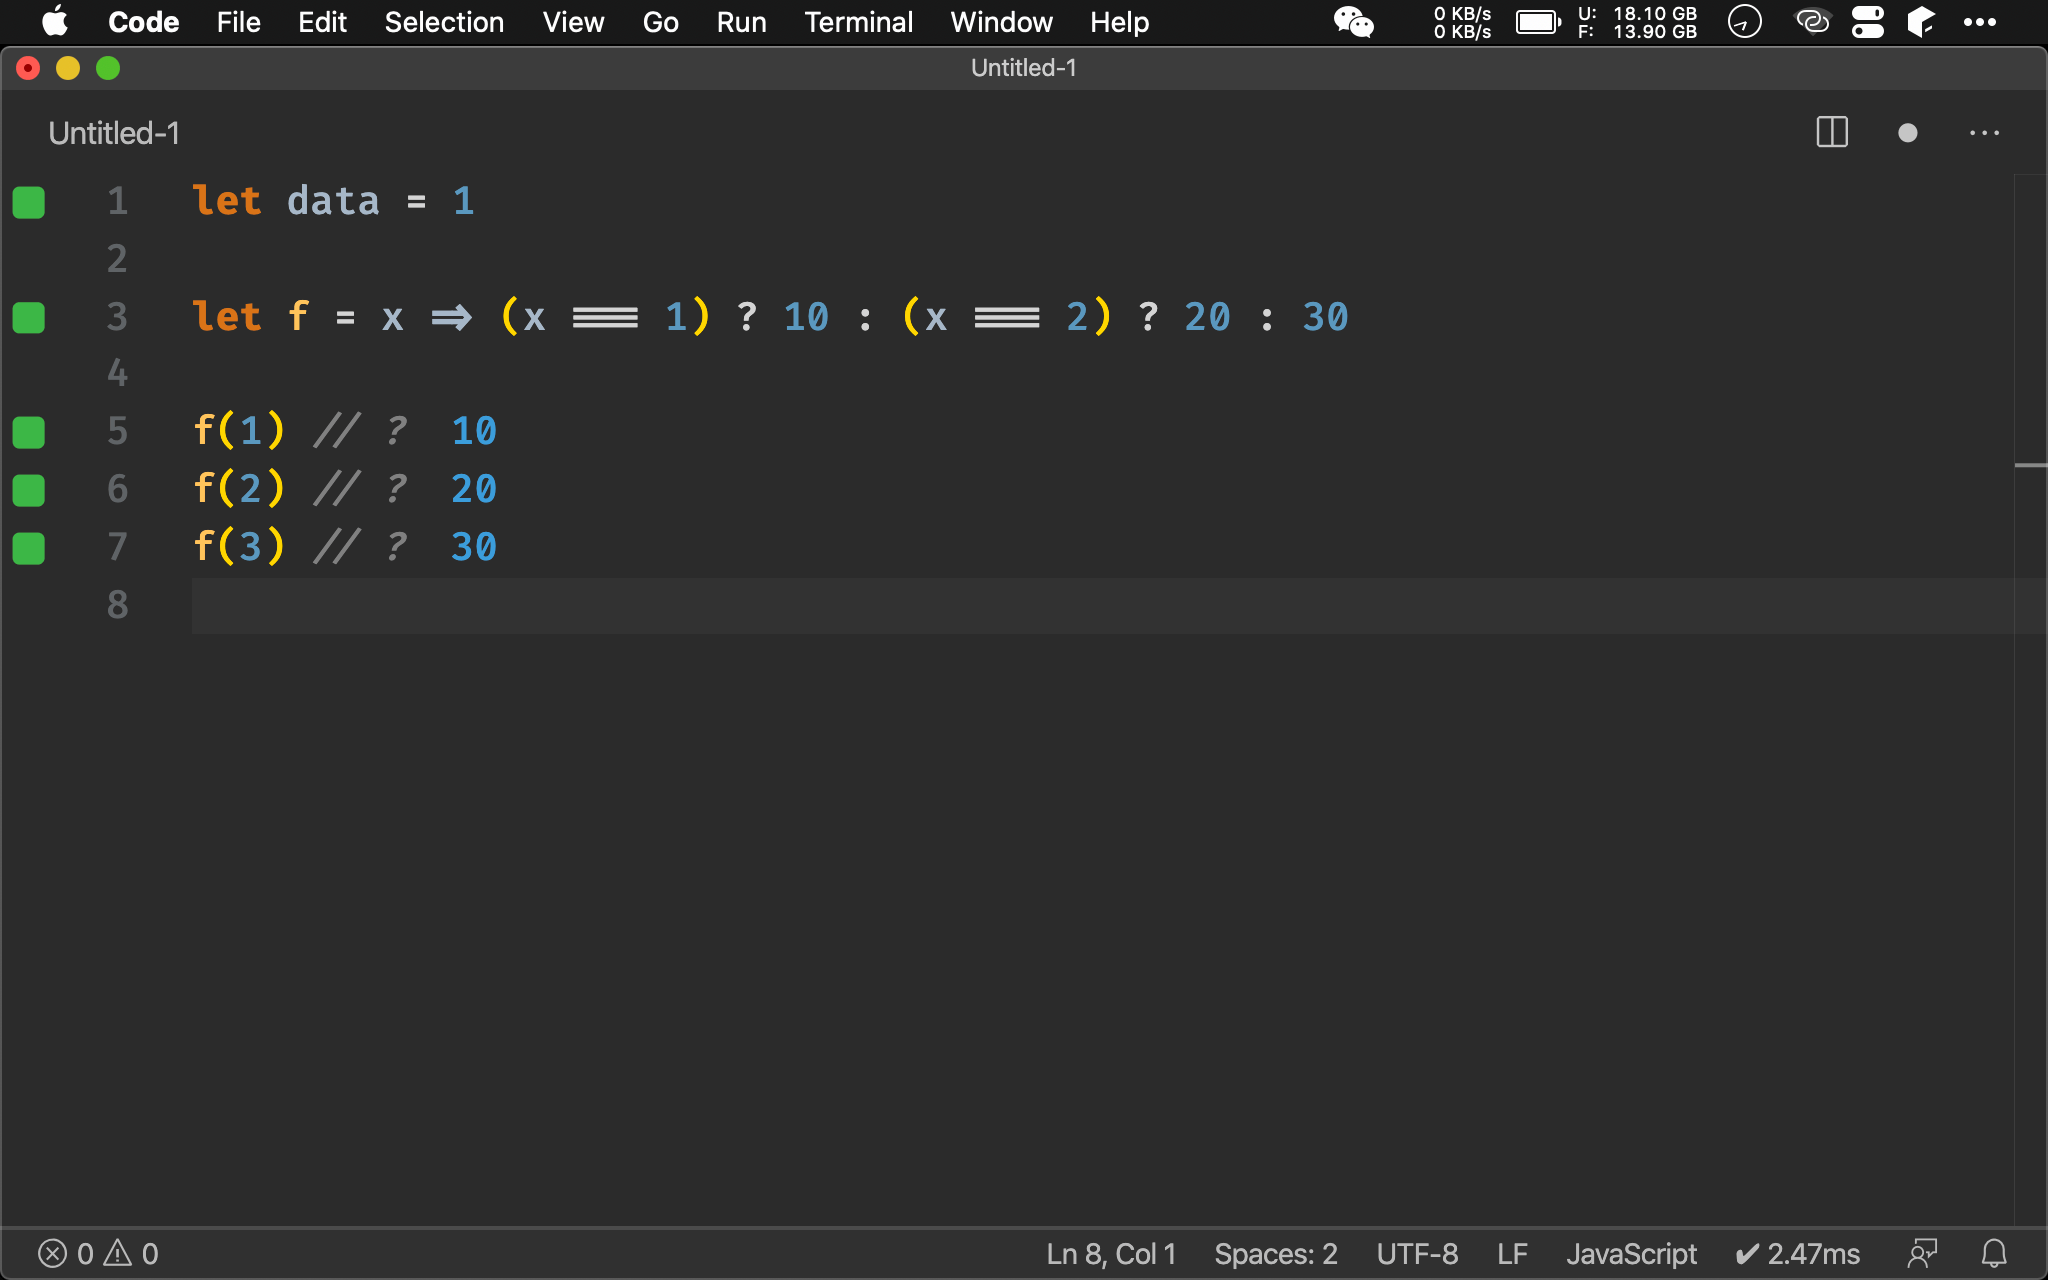
Task: Click the f(3) call on line 7
Action: point(239,547)
